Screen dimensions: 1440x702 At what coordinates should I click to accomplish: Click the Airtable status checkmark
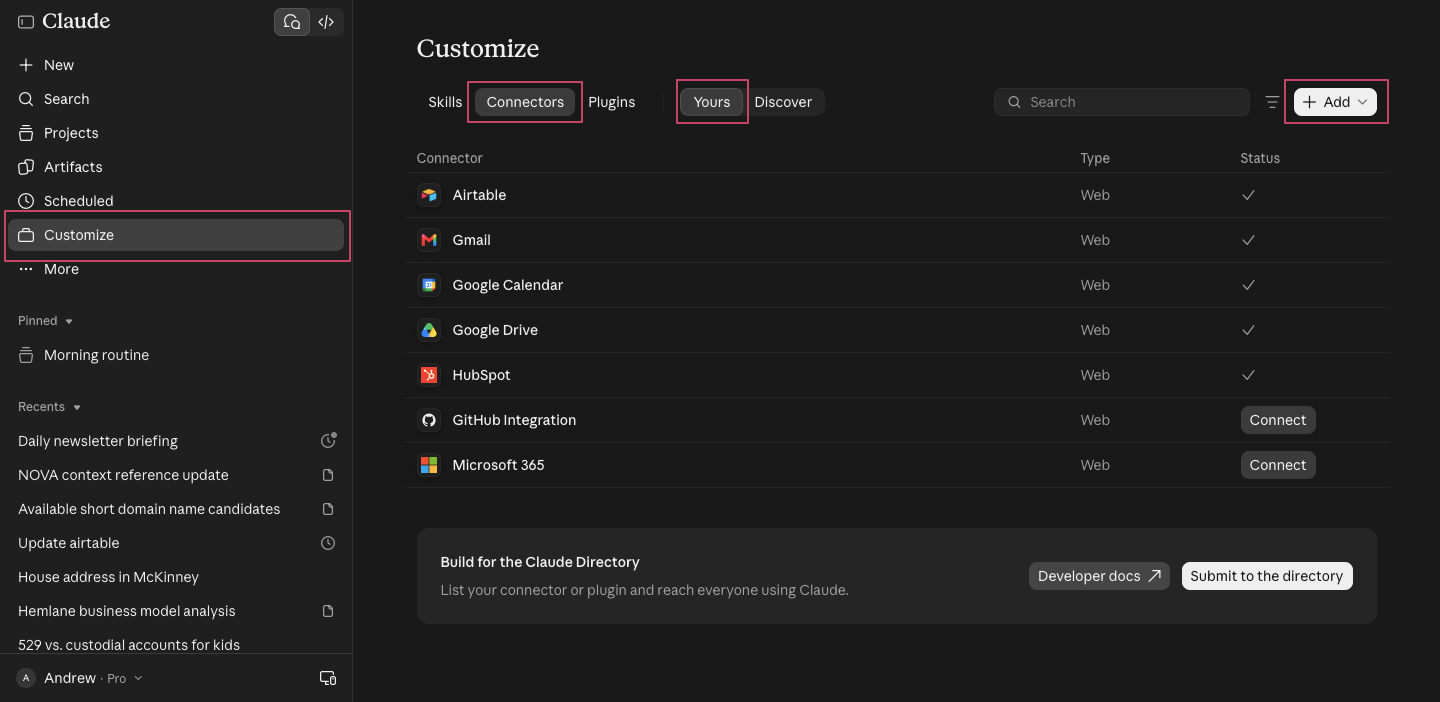[x=1248, y=195]
